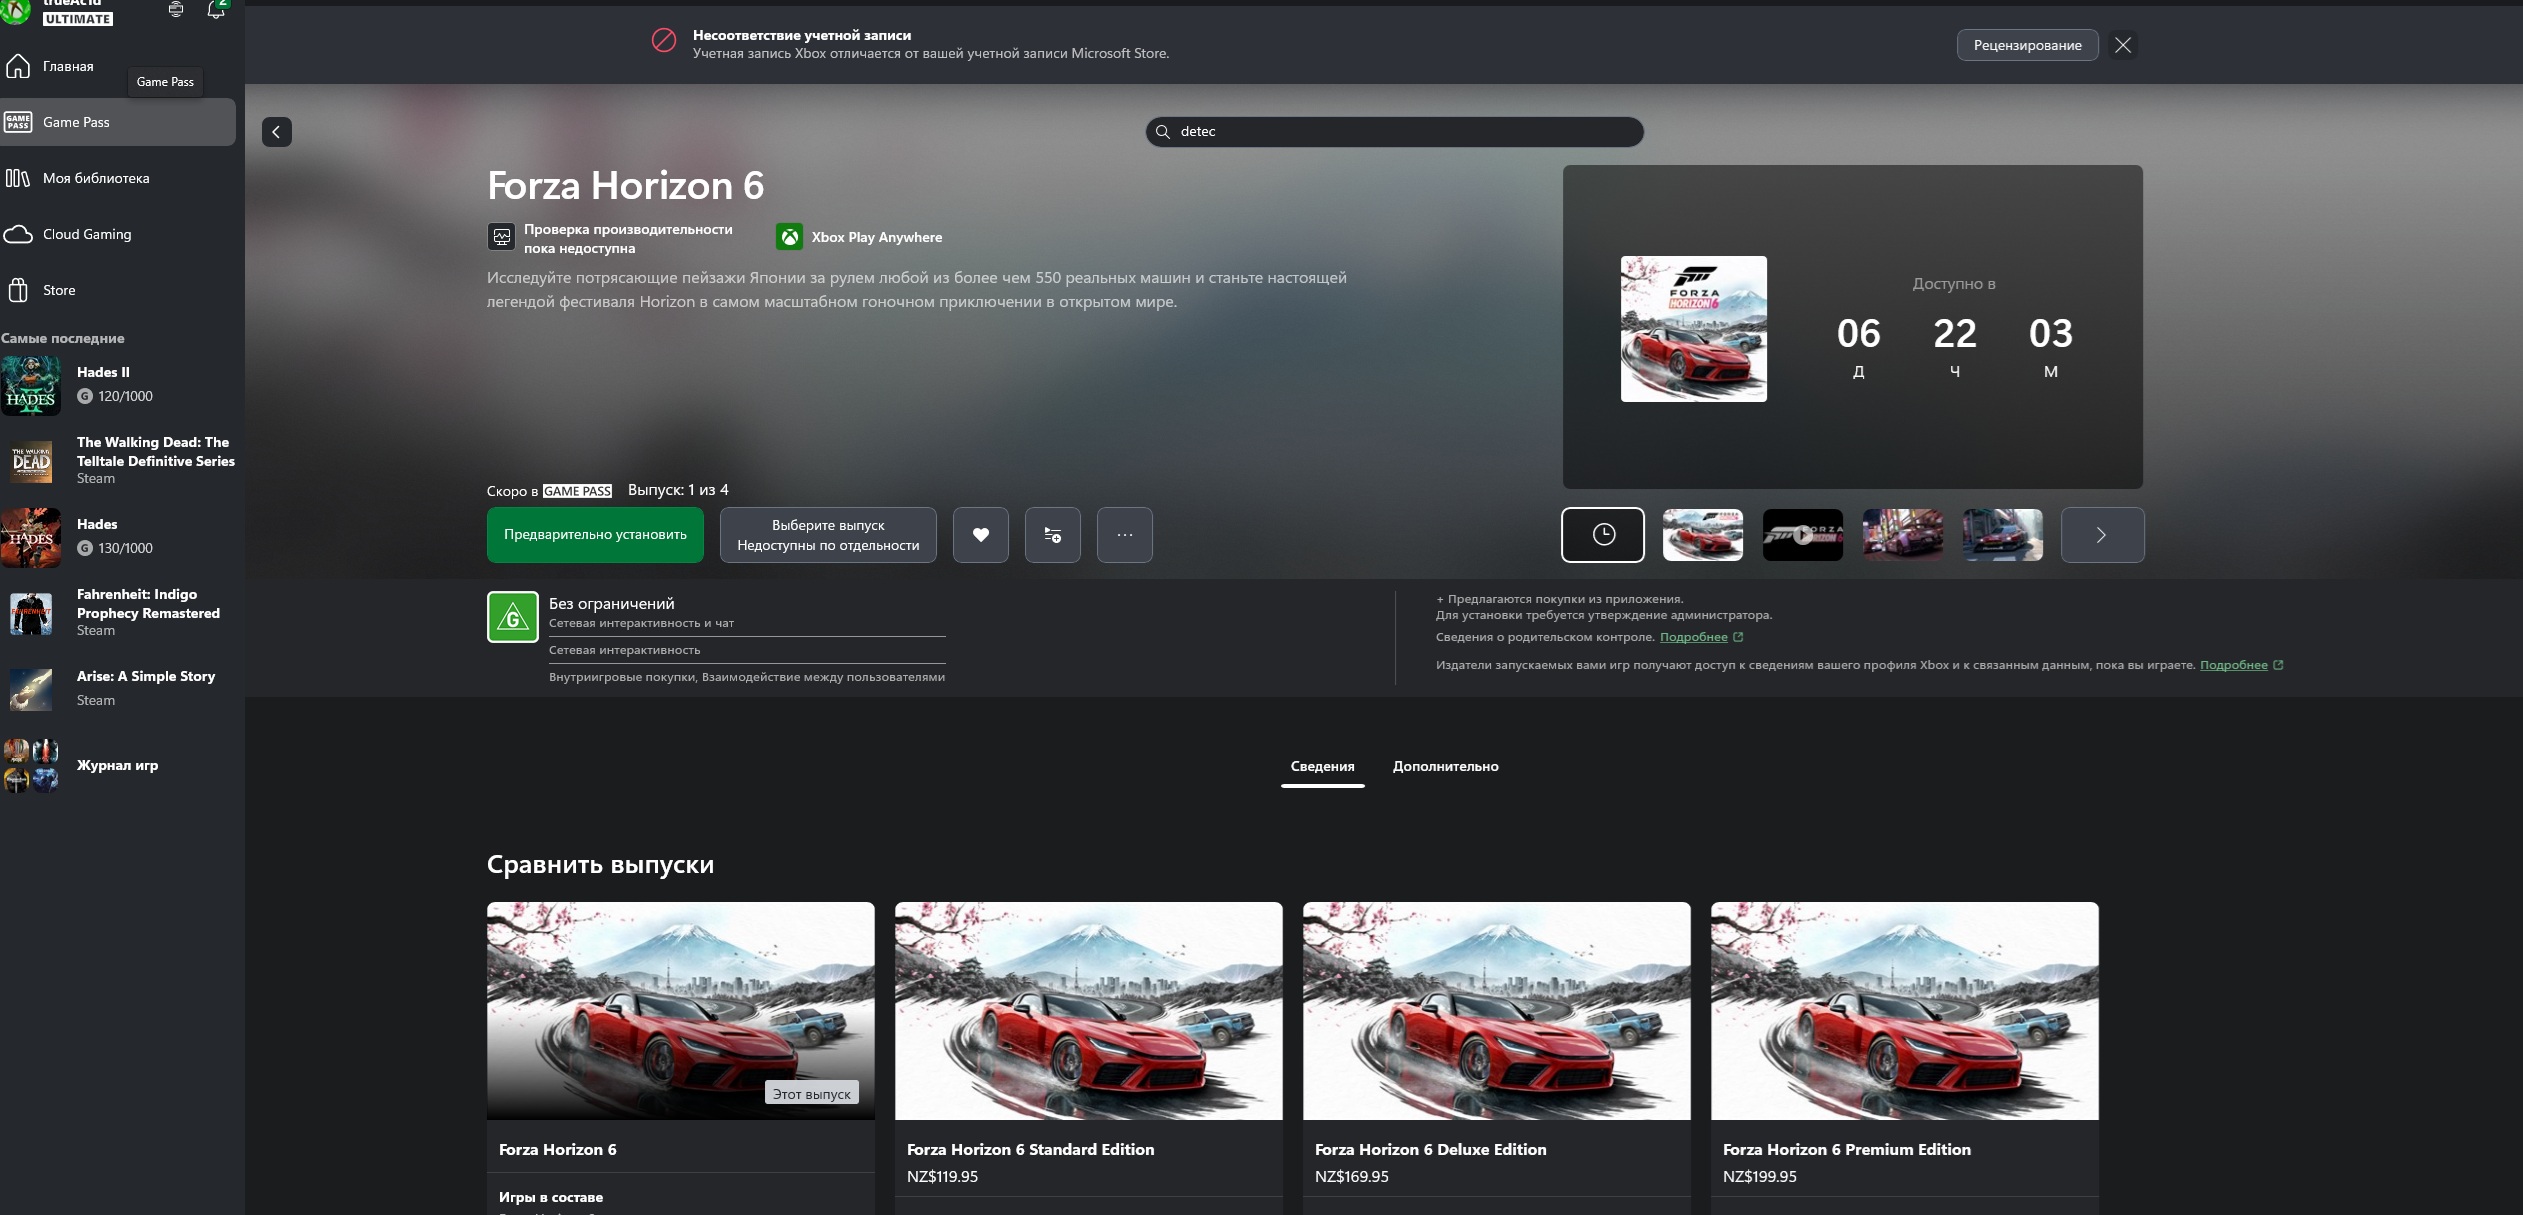Open Hades with 130/1000 gamerscore
Viewport: 2523px width, 1215px height.
coord(118,537)
